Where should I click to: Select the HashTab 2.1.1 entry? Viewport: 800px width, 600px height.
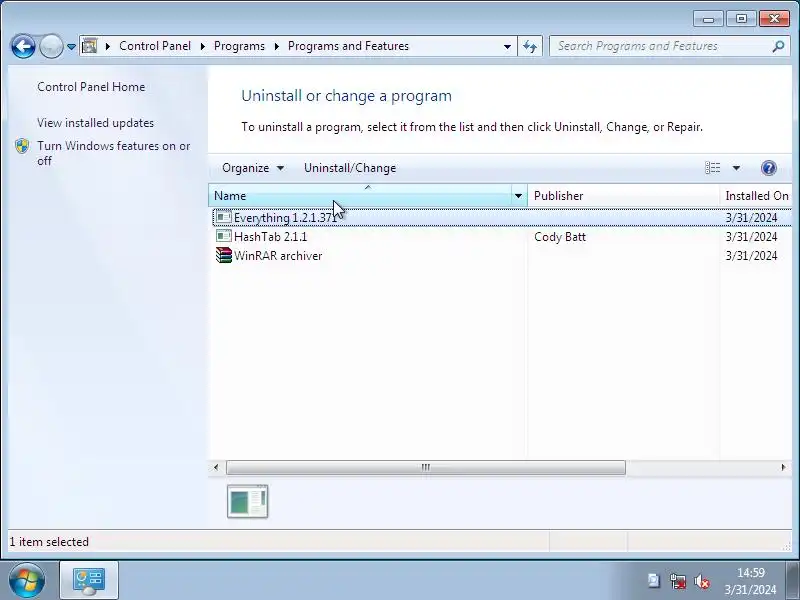(502, 237)
